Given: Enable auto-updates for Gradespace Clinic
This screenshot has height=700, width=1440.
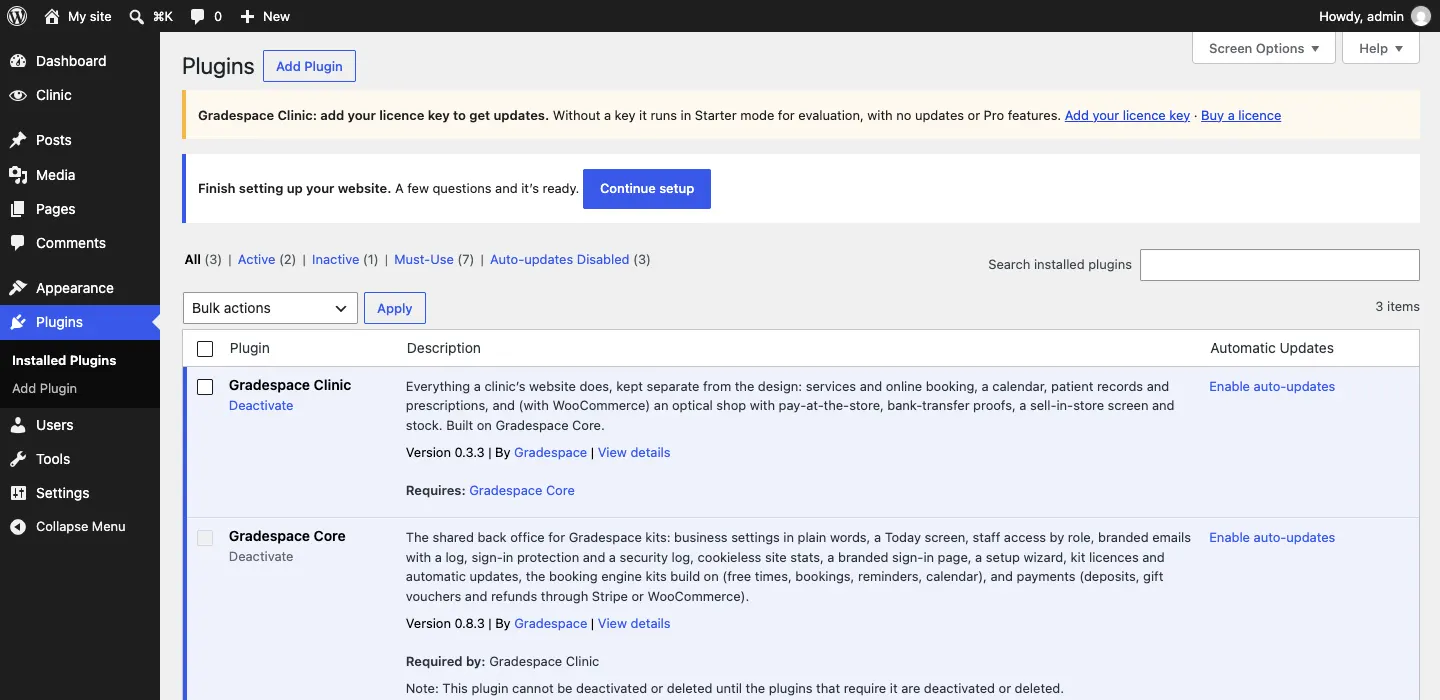Looking at the screenshot, I should click(x=1272, y=386).
